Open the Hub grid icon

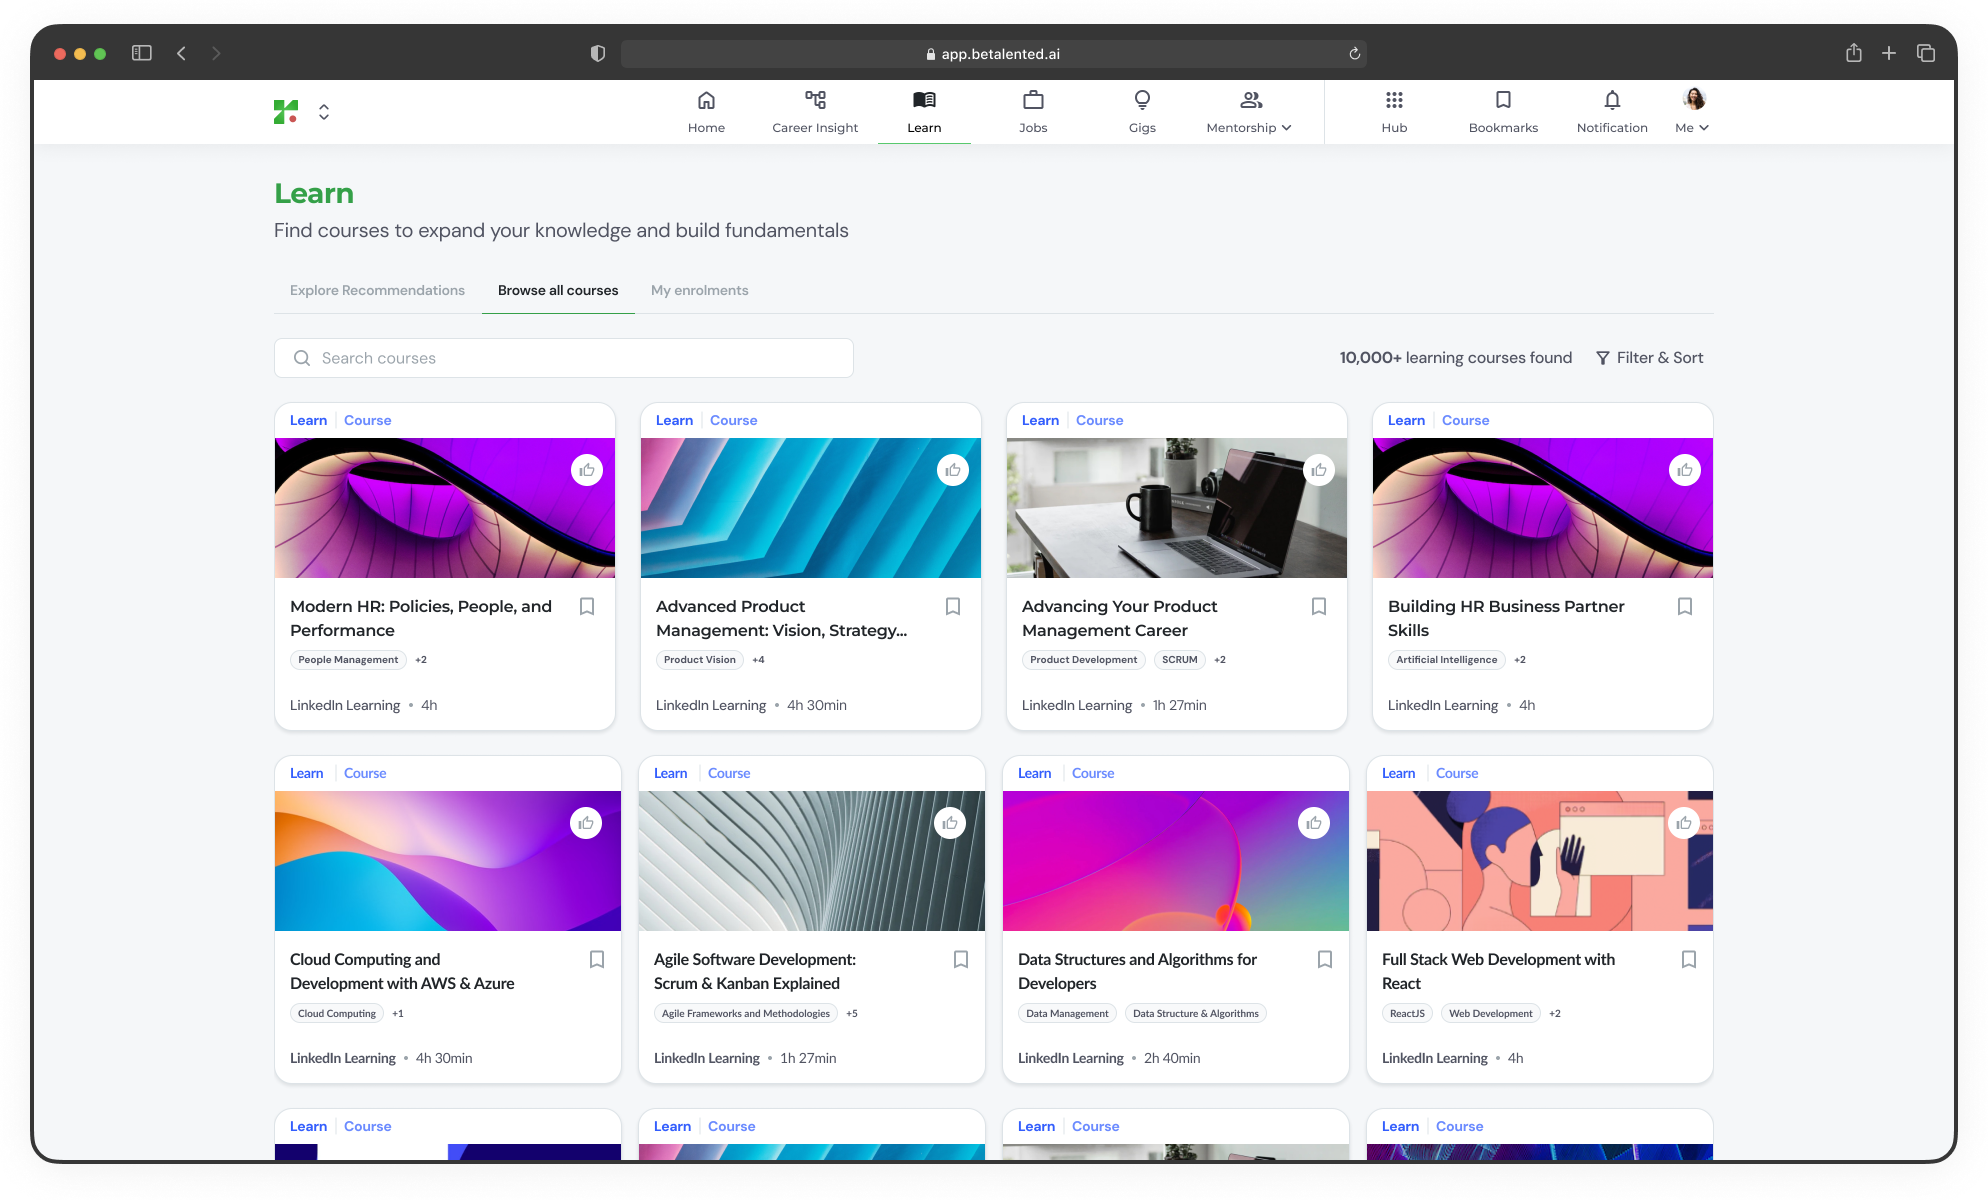(1394, 100)
